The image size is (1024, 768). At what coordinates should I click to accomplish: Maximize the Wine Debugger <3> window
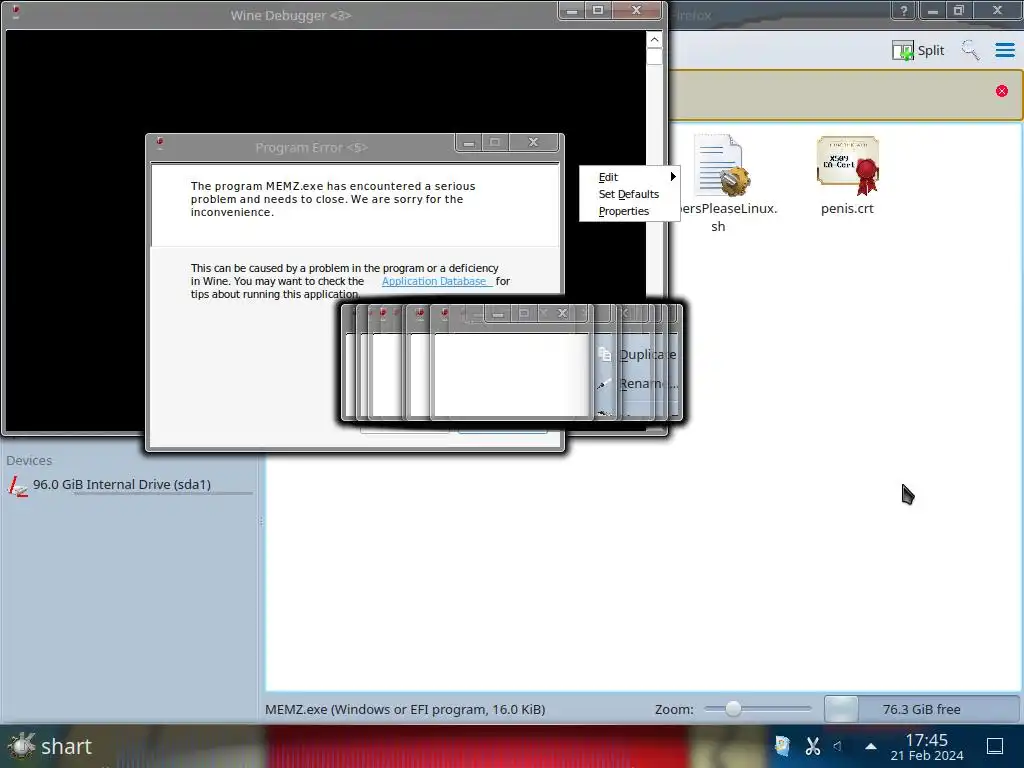[x=598, y=10]
